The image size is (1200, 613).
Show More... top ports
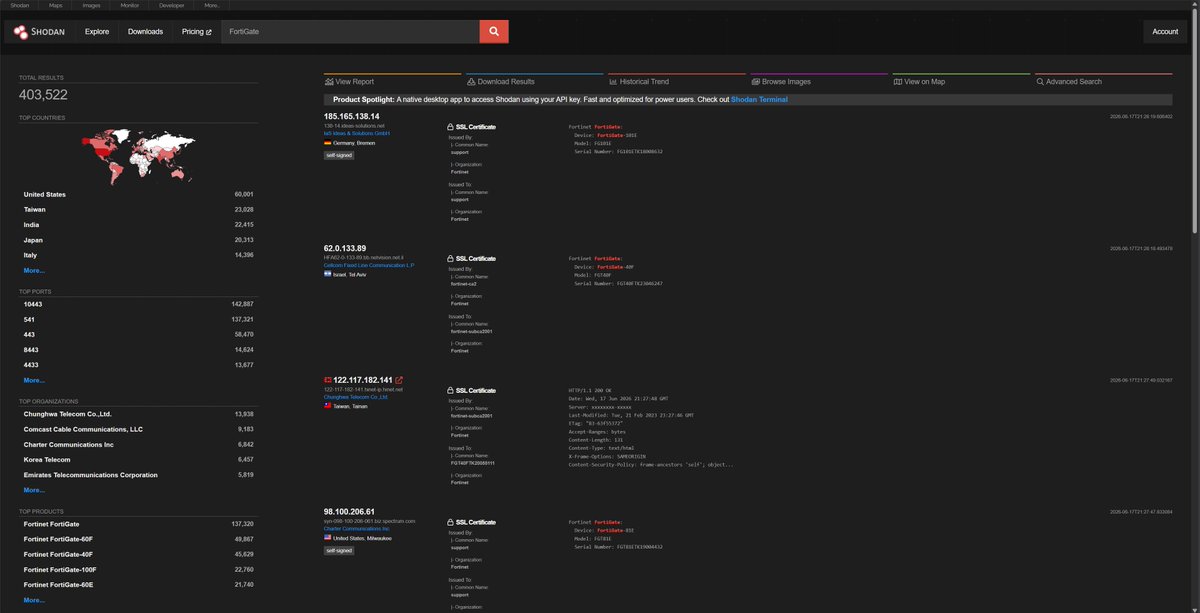point(34,380)
